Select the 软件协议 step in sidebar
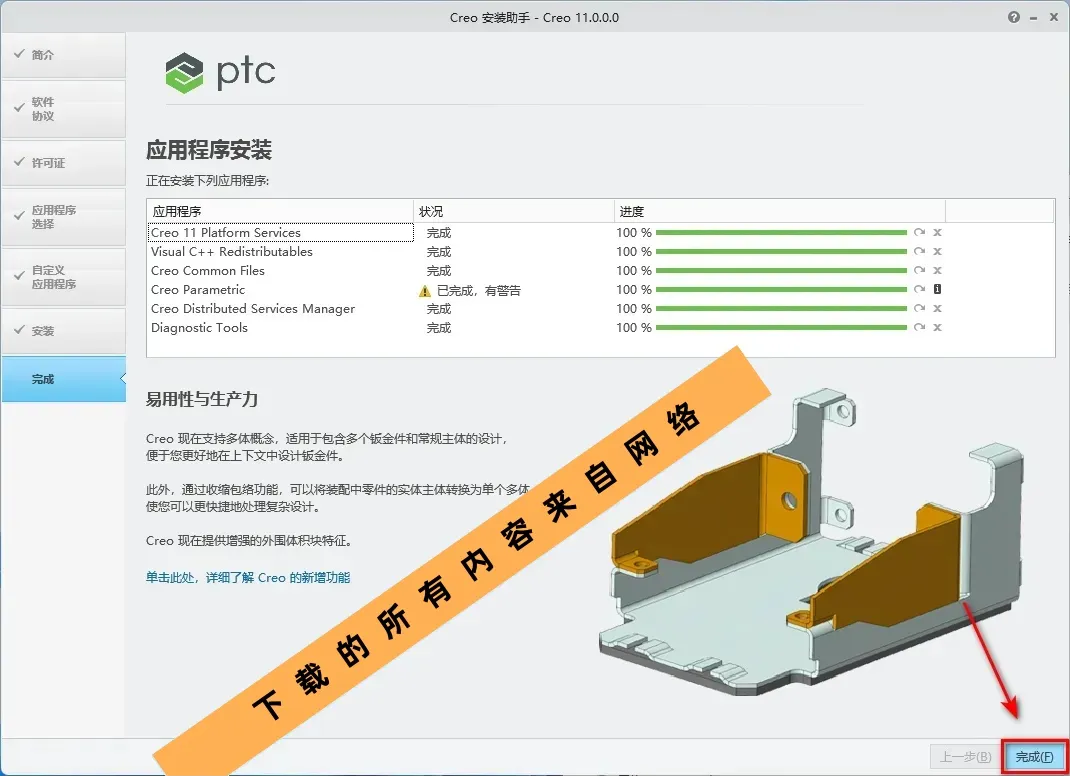This screenshot has height=777, width=1071. click(x=64, y=109)
